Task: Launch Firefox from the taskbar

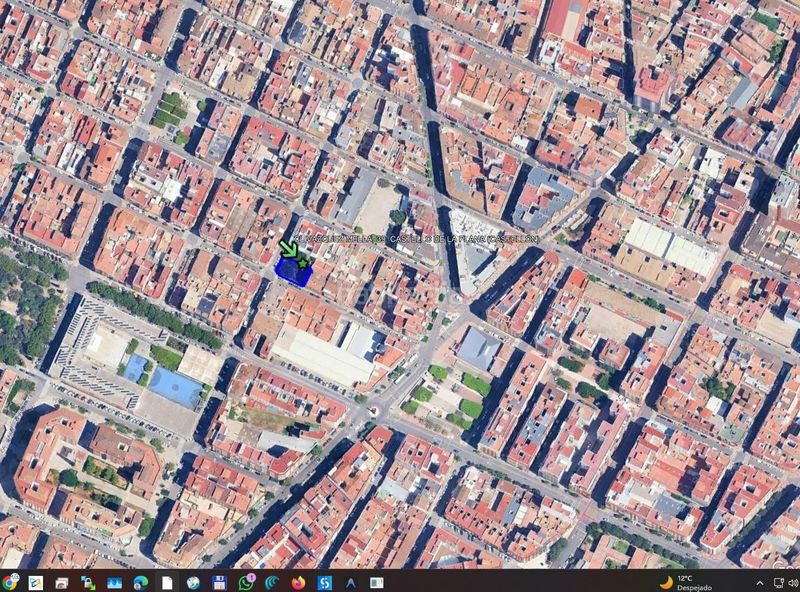Action: pyautogui.click(x=298, y=583)
